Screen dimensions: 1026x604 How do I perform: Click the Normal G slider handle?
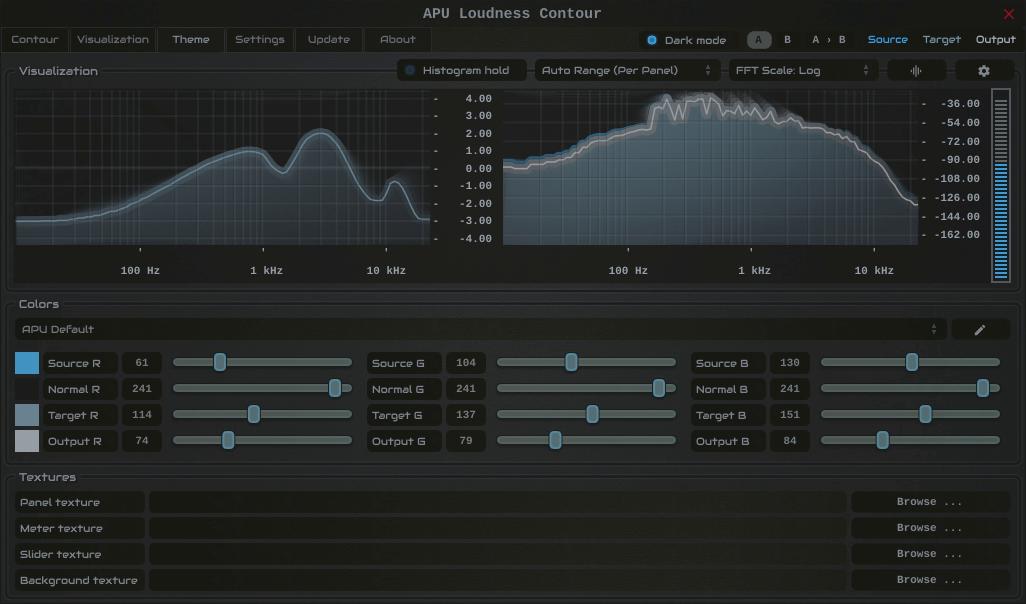[659, 389]
